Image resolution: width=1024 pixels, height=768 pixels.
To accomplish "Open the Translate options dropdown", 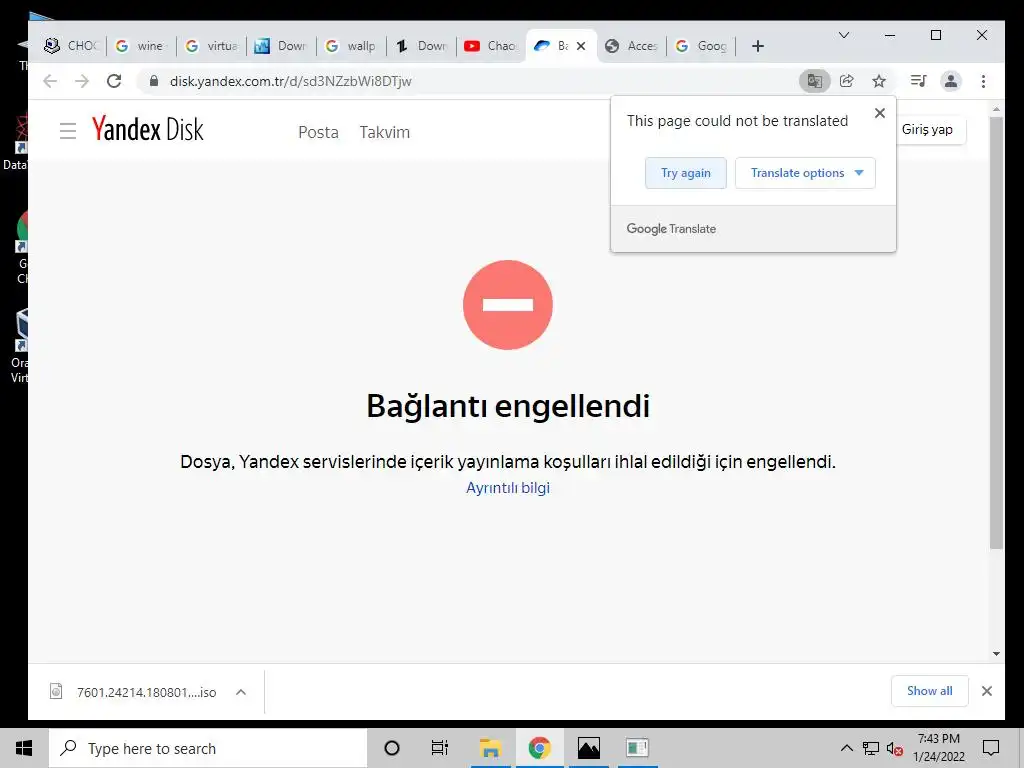I will point(805,173).
